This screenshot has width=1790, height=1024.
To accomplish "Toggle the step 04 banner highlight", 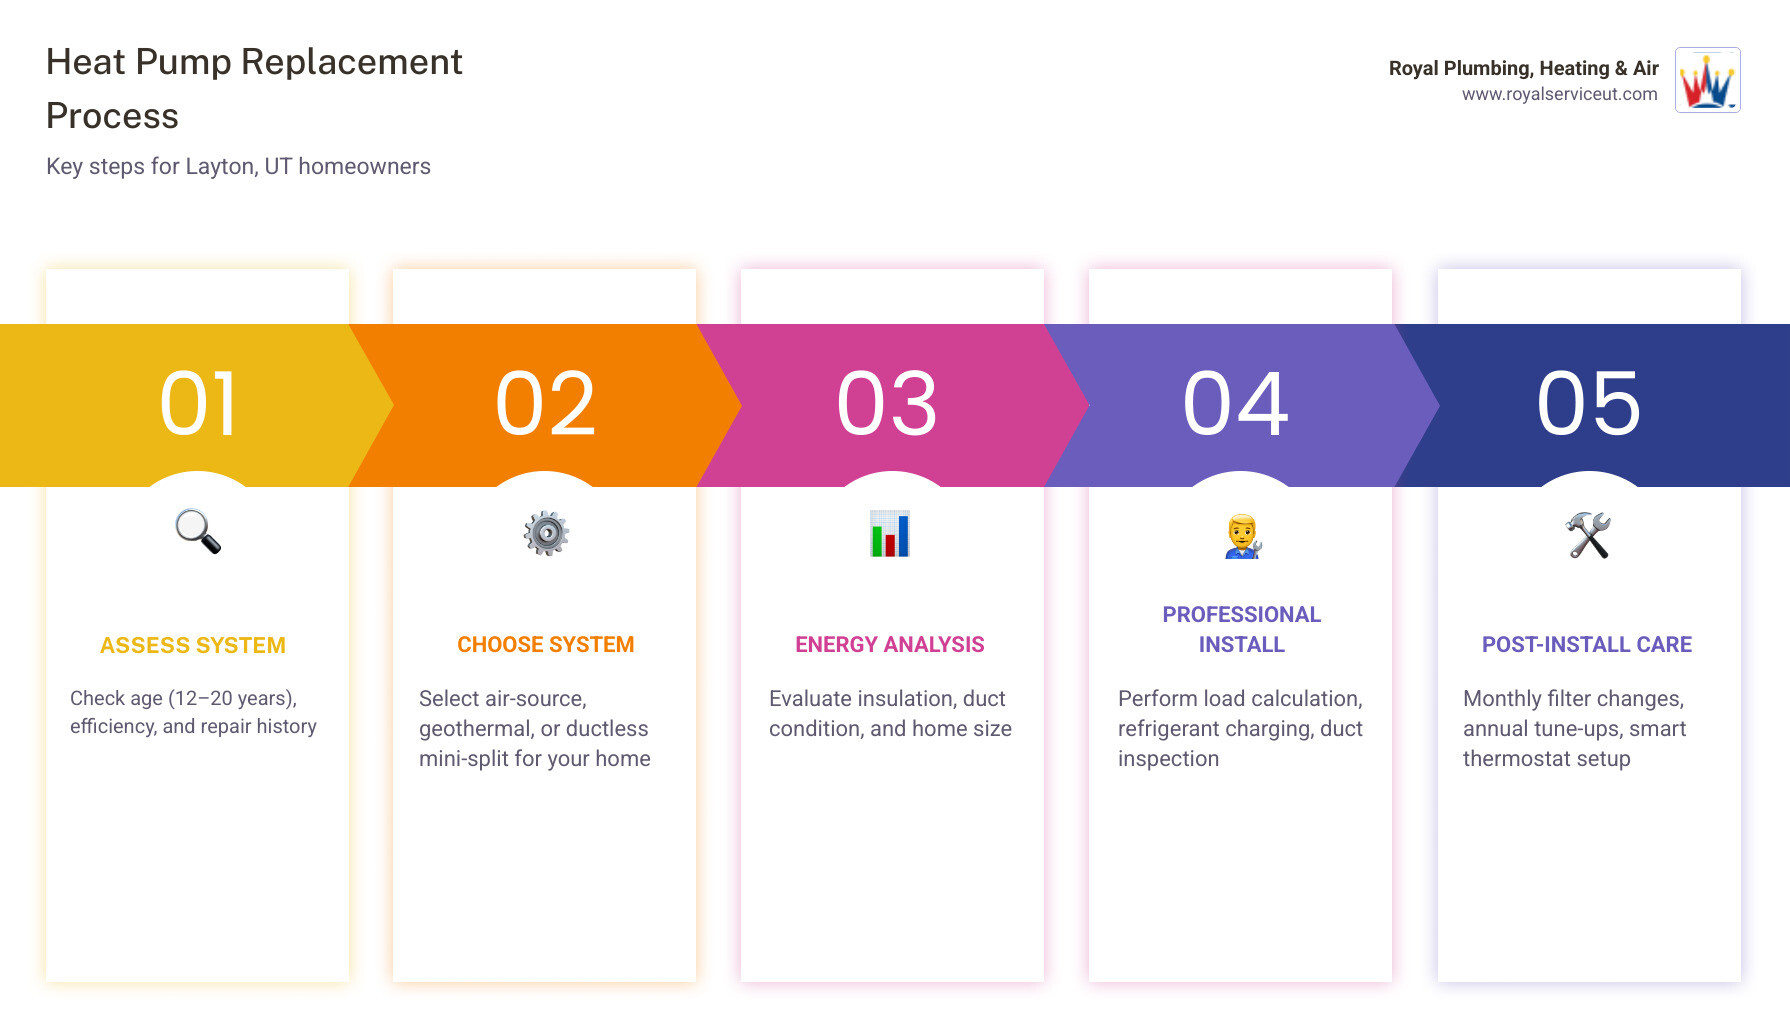I will pos(1240,403).
